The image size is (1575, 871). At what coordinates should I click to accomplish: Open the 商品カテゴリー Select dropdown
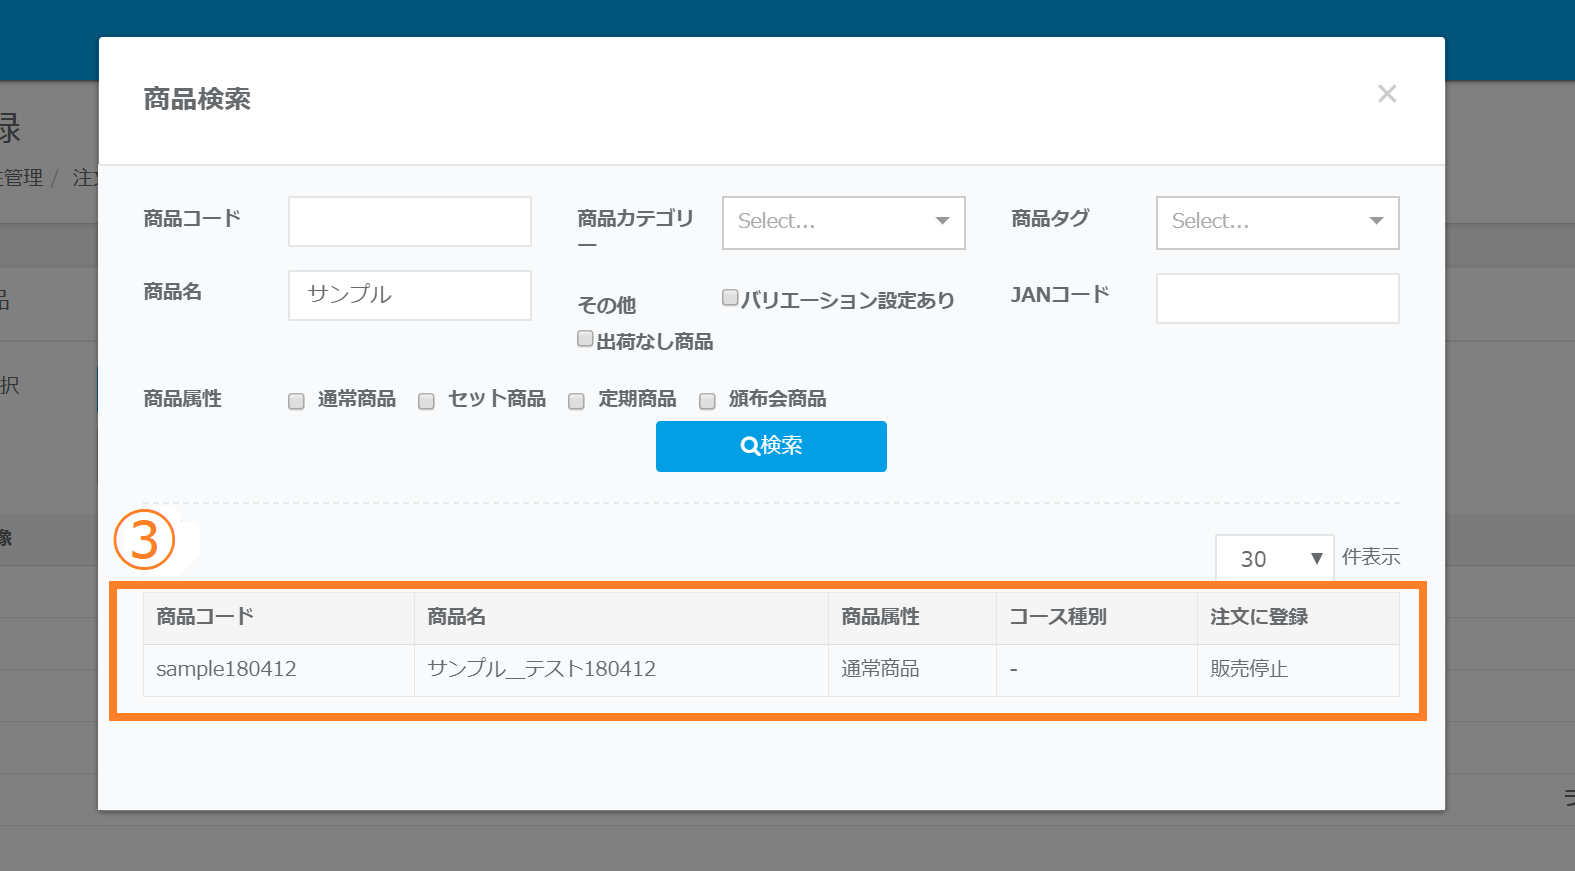[x=843, y=222]
